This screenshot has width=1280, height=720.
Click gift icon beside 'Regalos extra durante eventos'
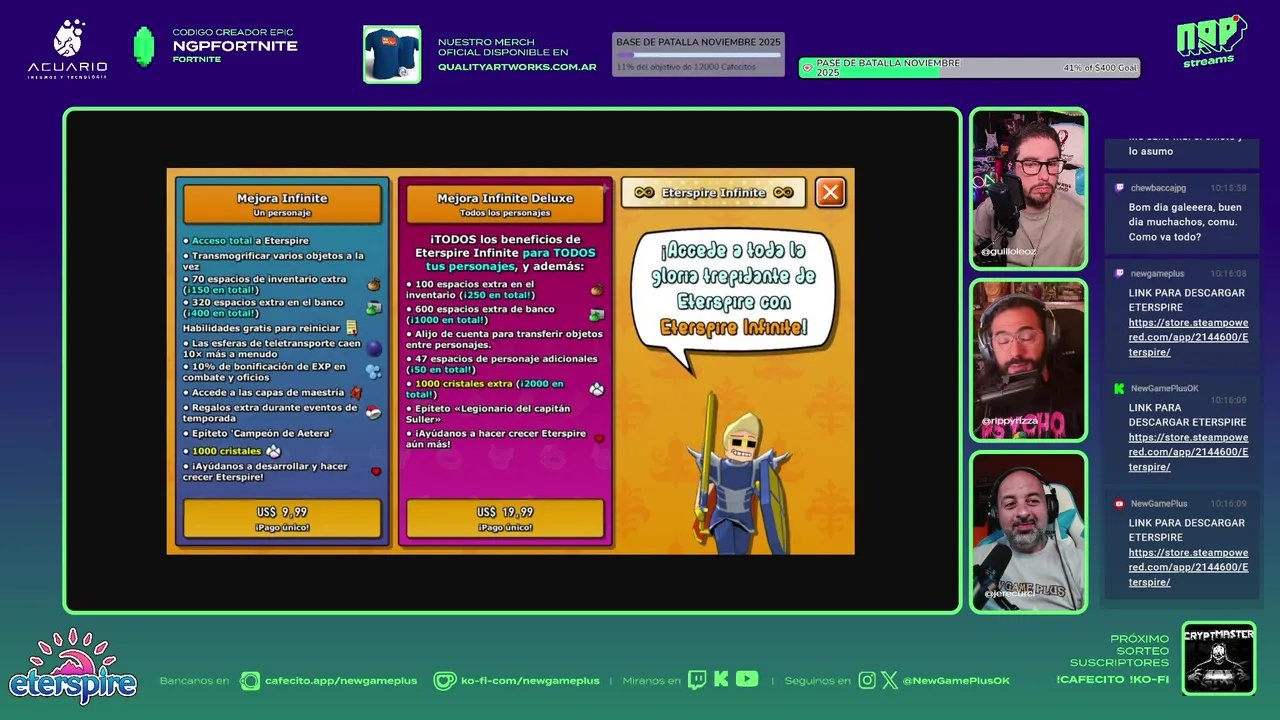[373, 412]
